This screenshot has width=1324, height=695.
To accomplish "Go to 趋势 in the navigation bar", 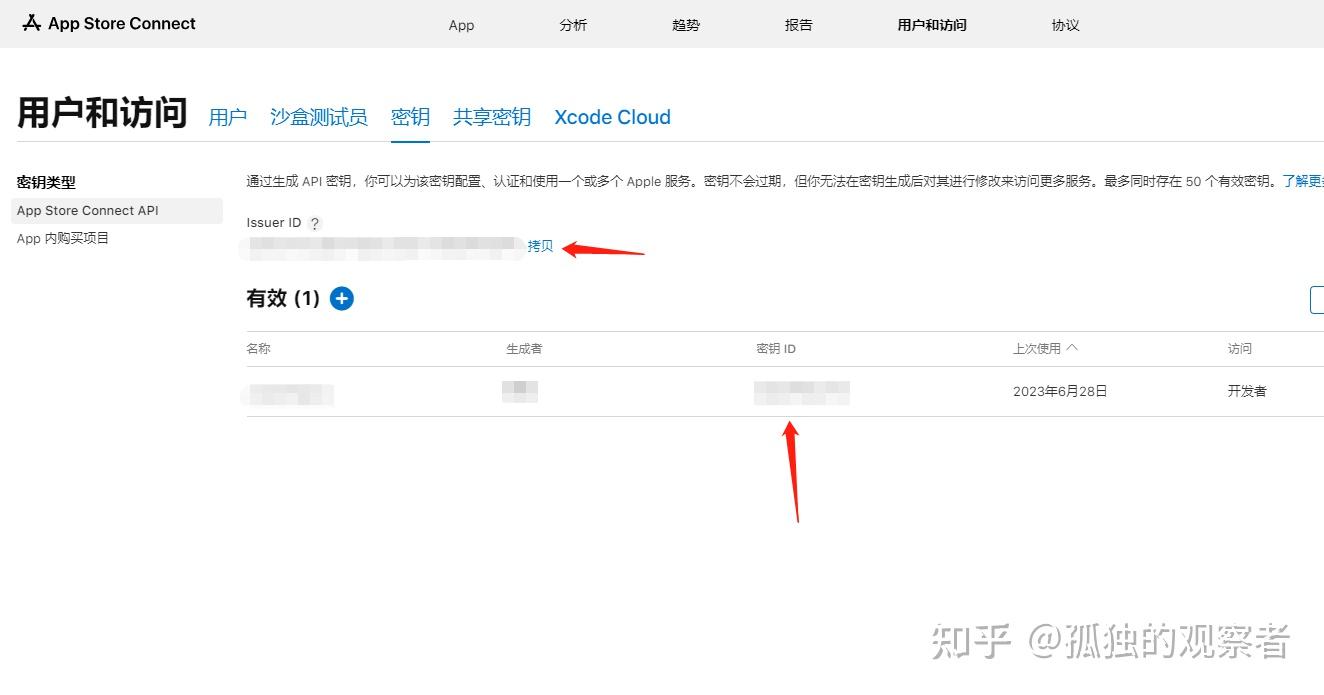I will [x=686, y=25].
